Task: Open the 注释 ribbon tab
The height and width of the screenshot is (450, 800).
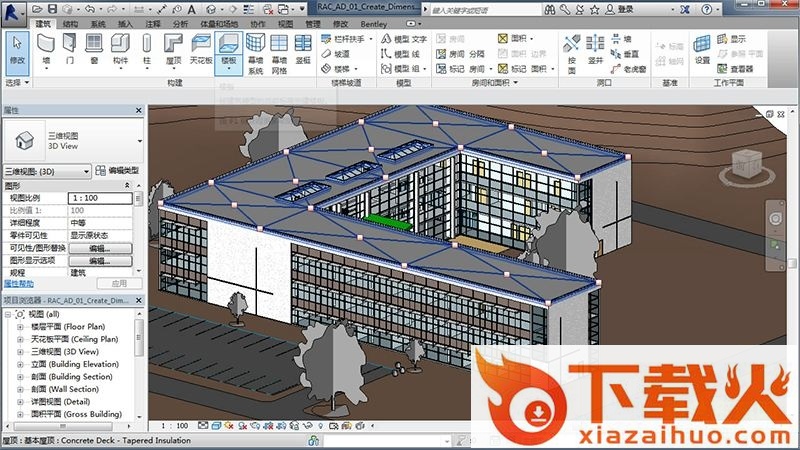Action: pos(152,23)
